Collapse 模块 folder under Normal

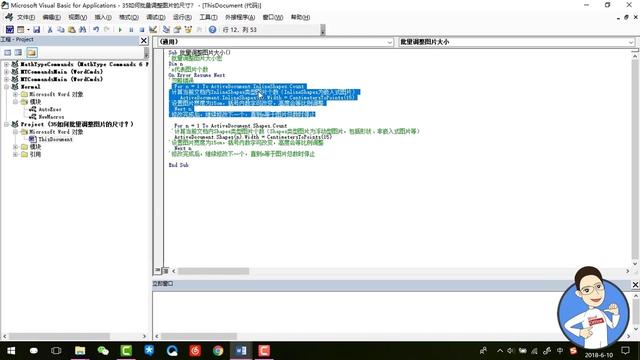16,102
